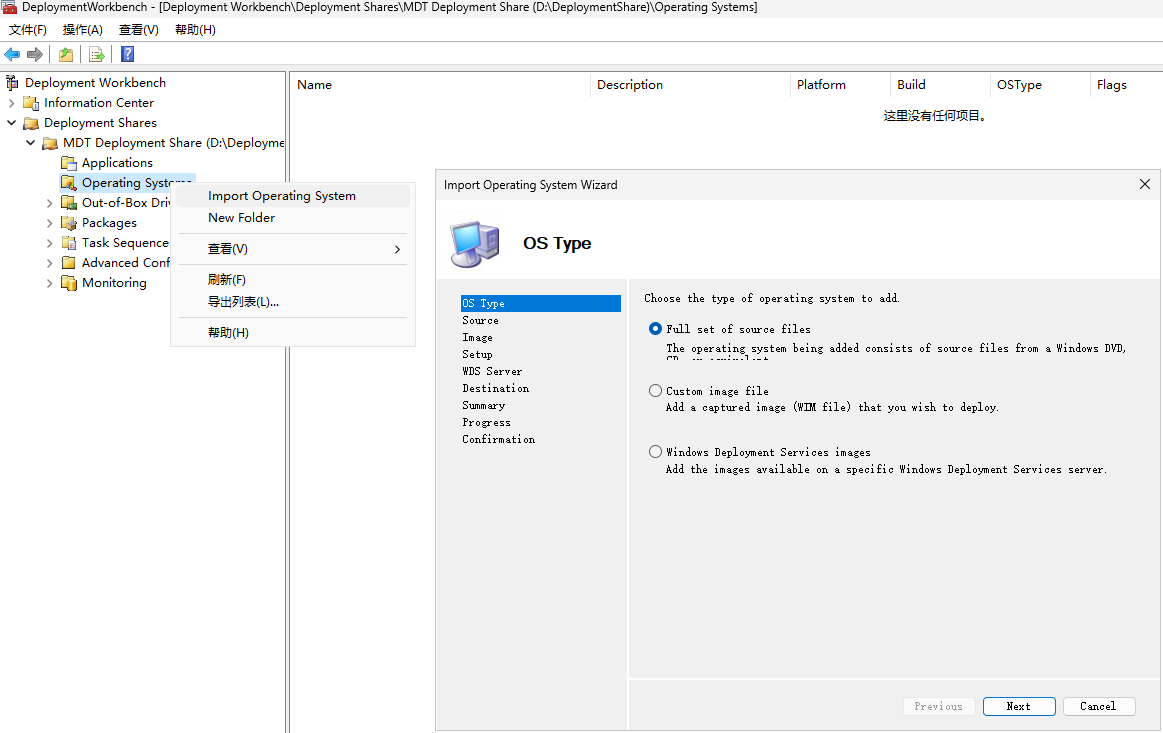Image resolution: width=1163 pixels, height=733 pixels.
Task: Select the Full set of source files option
Action: pos(655,328)
